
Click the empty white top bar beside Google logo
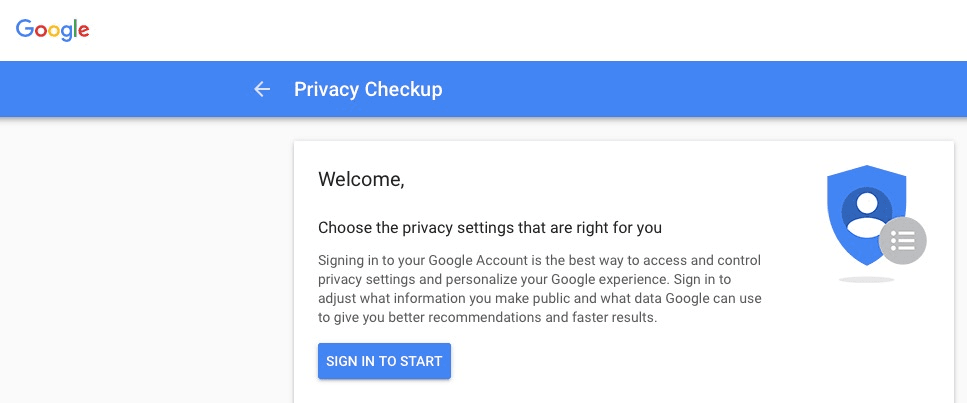[500, 30]
